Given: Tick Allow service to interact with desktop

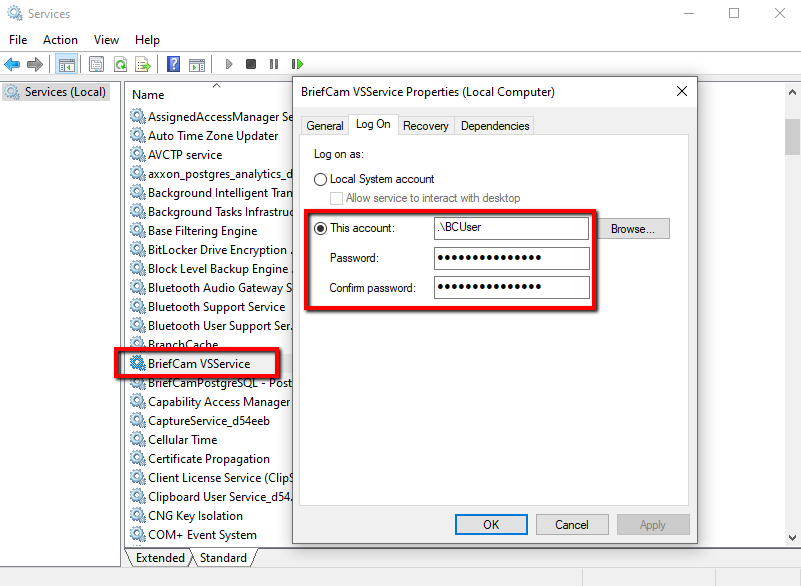Looking at the screenshot, I should (336, 198).
